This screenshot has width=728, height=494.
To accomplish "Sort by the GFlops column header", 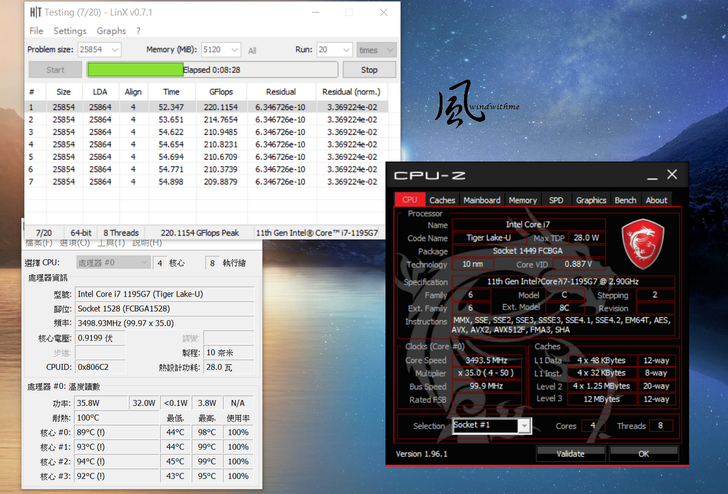I will [221, 92].
